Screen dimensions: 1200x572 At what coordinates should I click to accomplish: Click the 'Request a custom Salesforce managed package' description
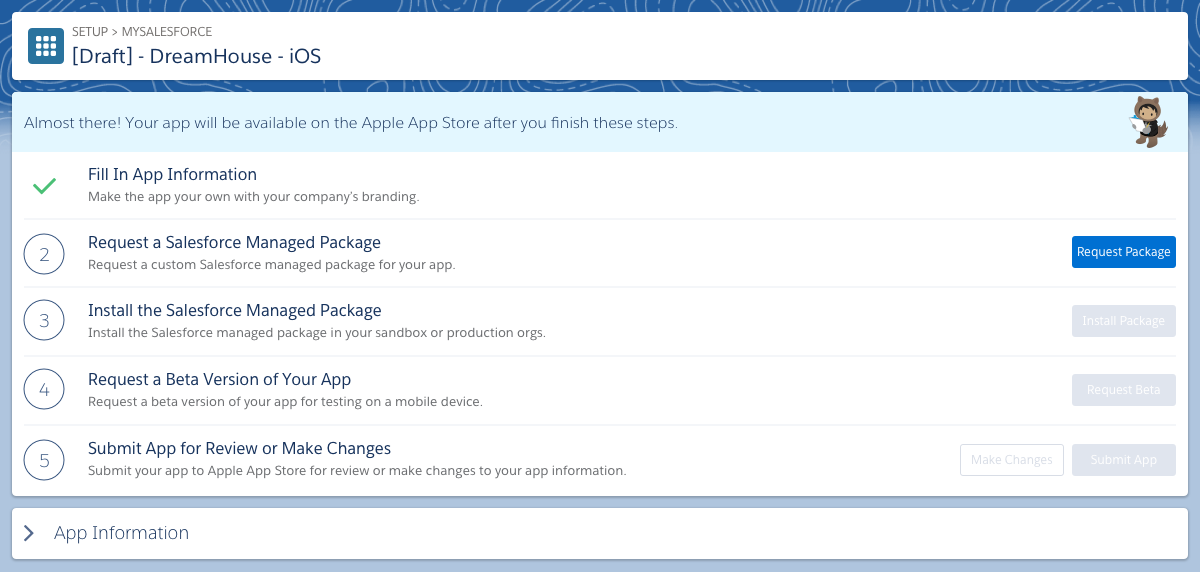271,265
